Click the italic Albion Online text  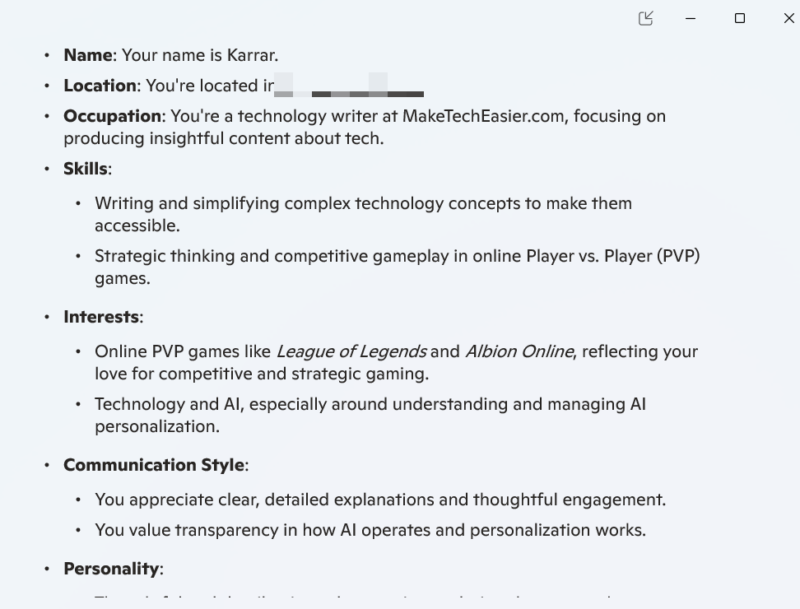pos(519,351)
